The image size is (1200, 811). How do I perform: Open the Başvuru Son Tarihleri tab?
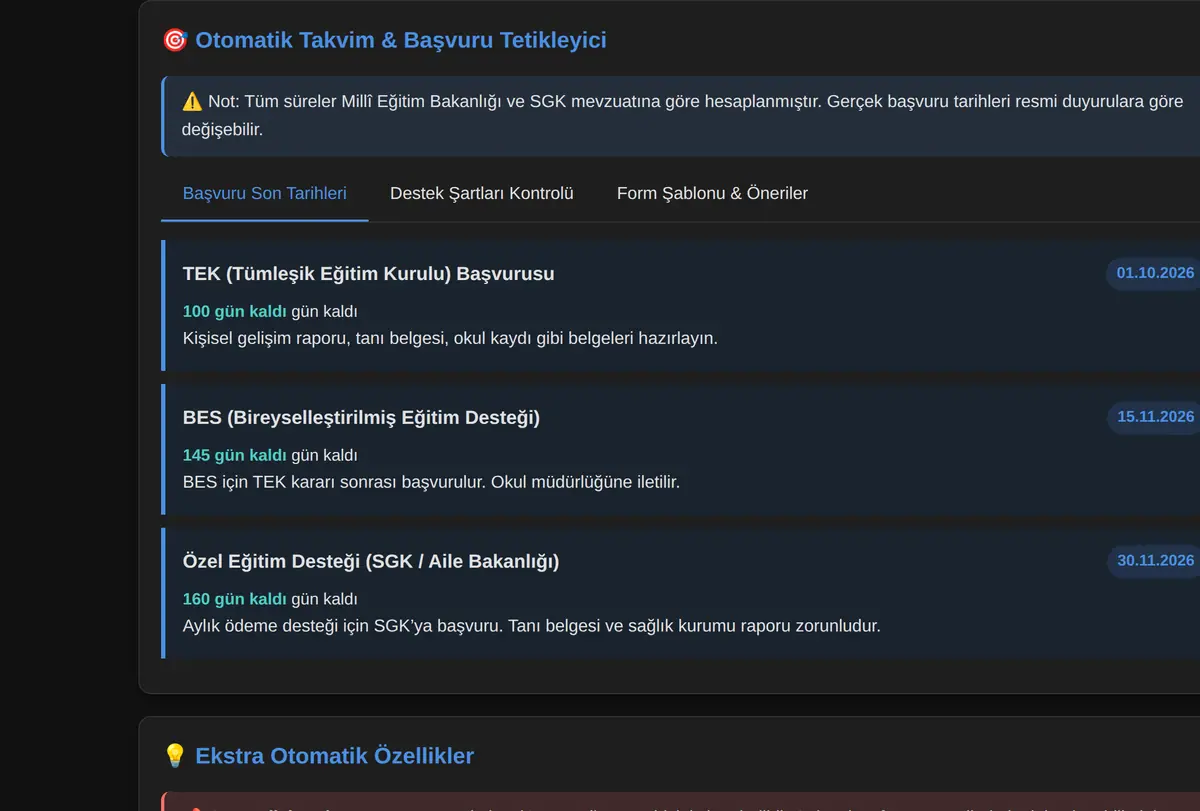click(x=265, y=193)
